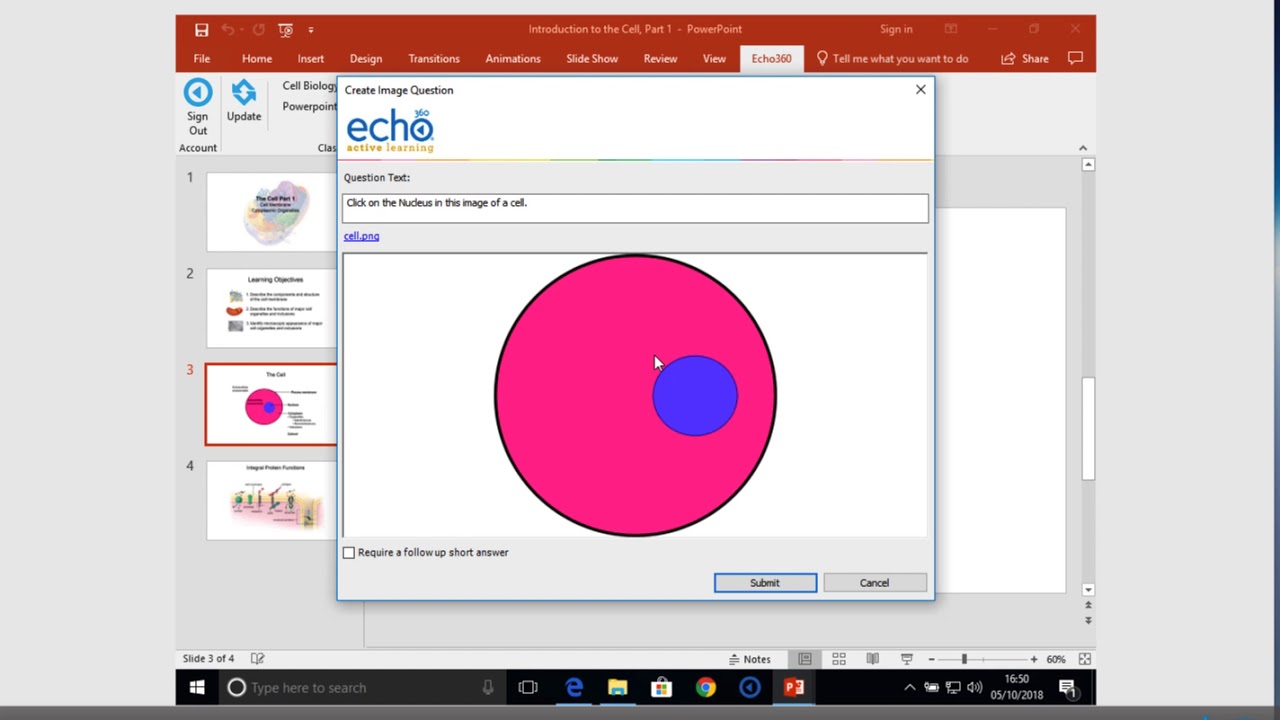Fit slide to current window icon

(1085, 659)
